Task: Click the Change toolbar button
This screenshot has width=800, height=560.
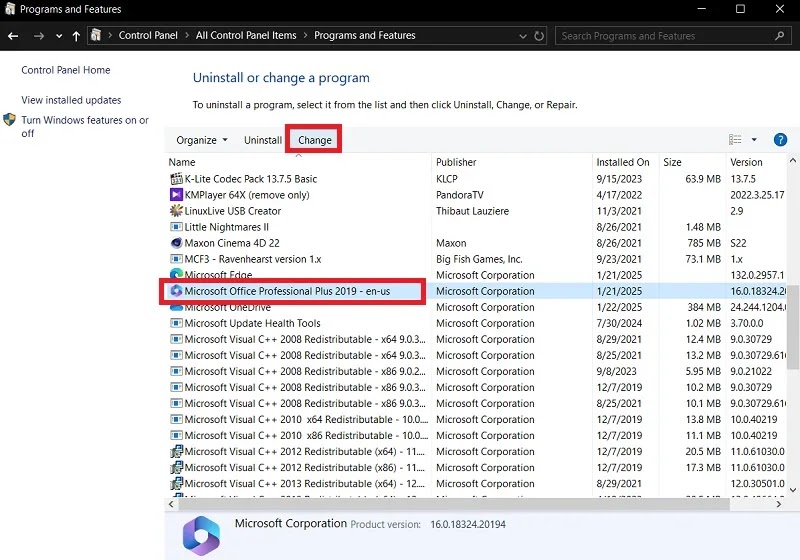Action: [x=314, y=140]
